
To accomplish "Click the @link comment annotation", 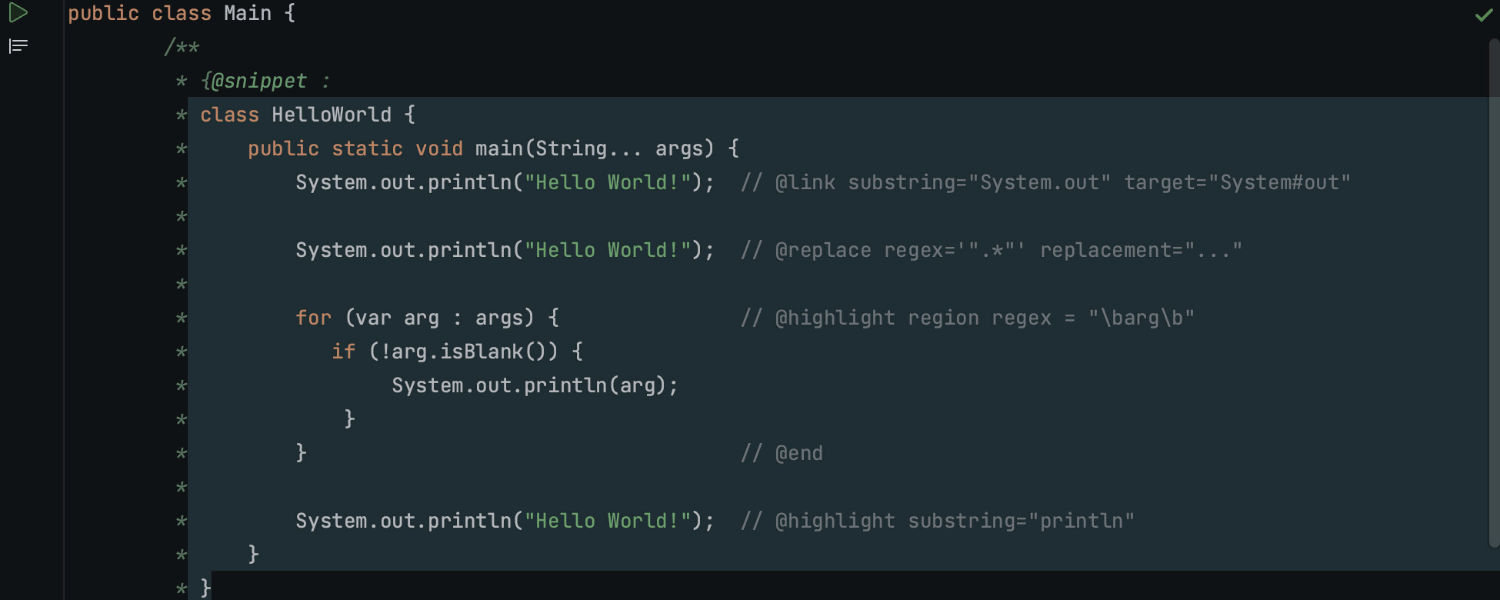I will (808, 182).
